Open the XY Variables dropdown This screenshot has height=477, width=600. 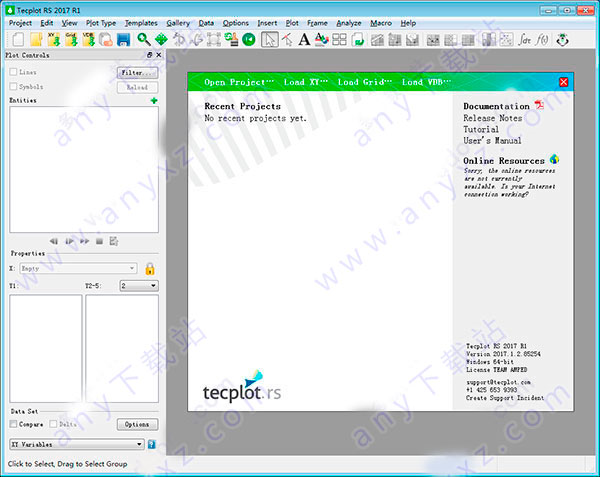tap(77, 444)
